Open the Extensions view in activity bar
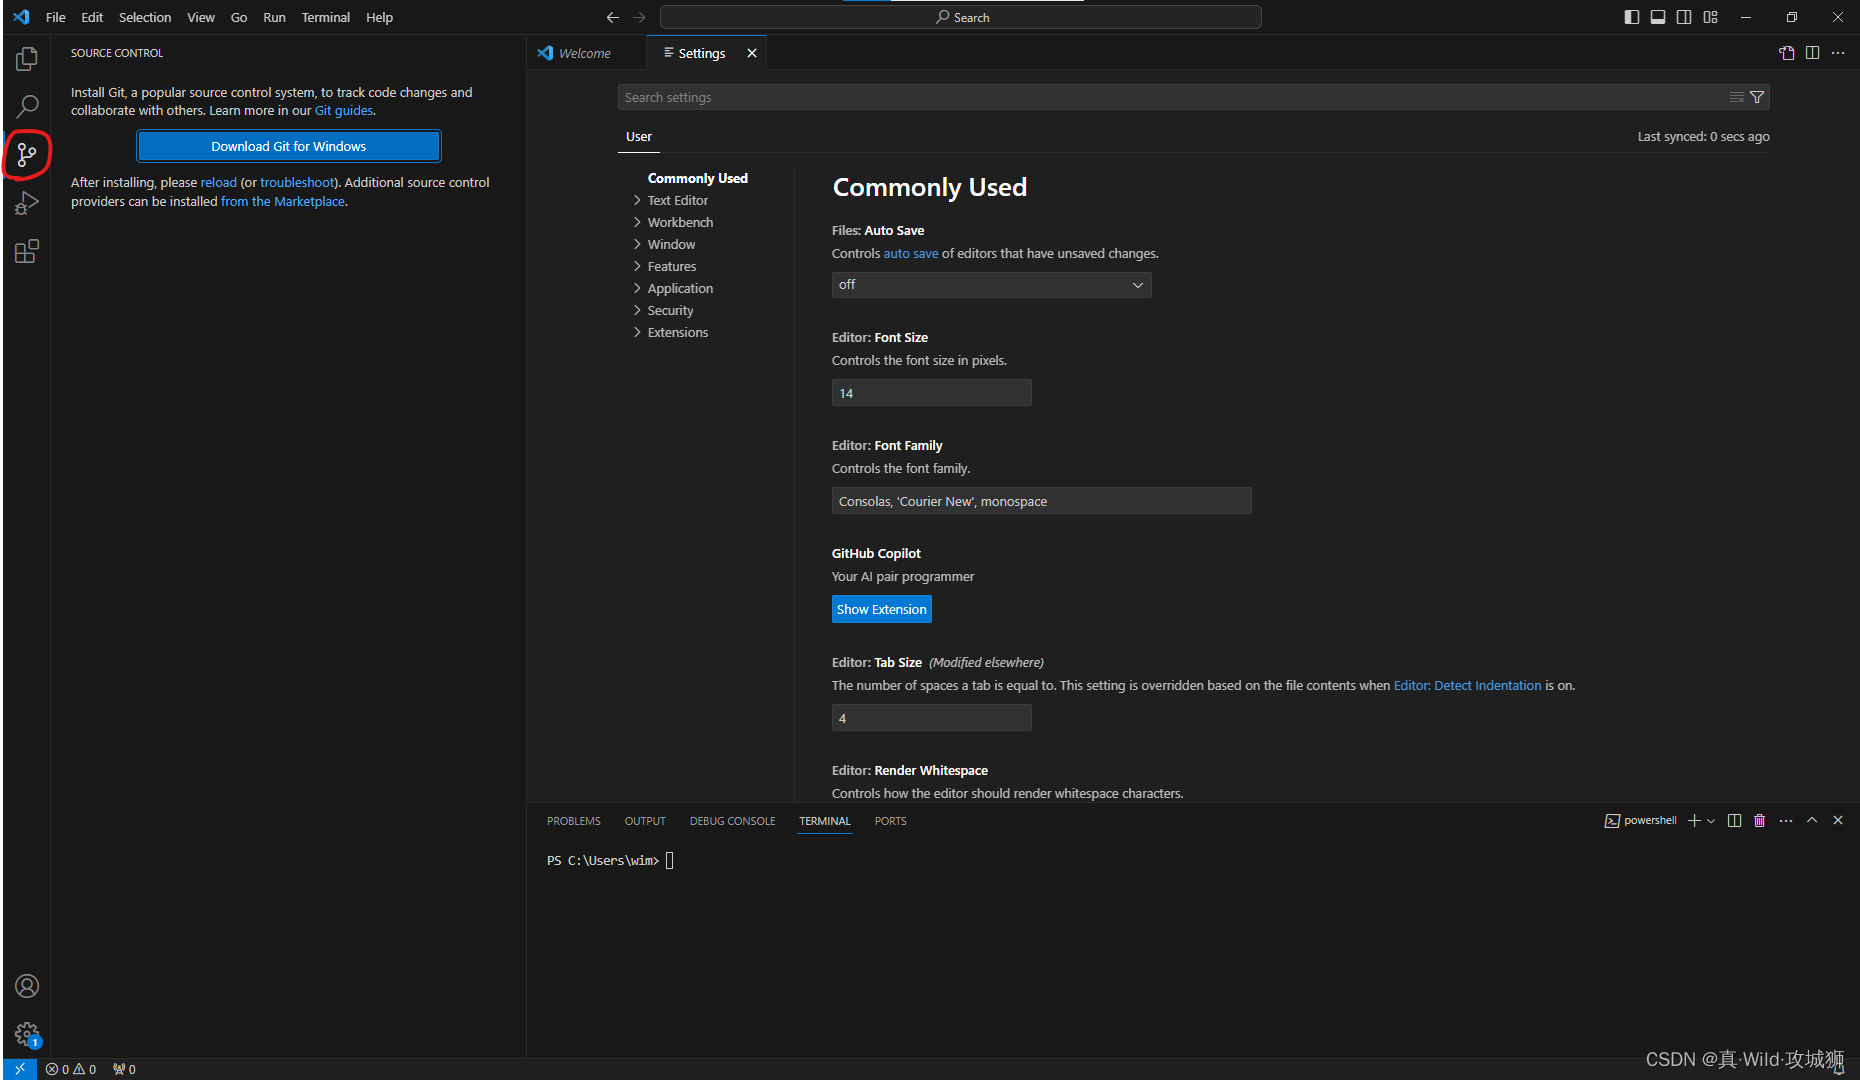Screen dimensions: 1860x1080 point(27,251)
